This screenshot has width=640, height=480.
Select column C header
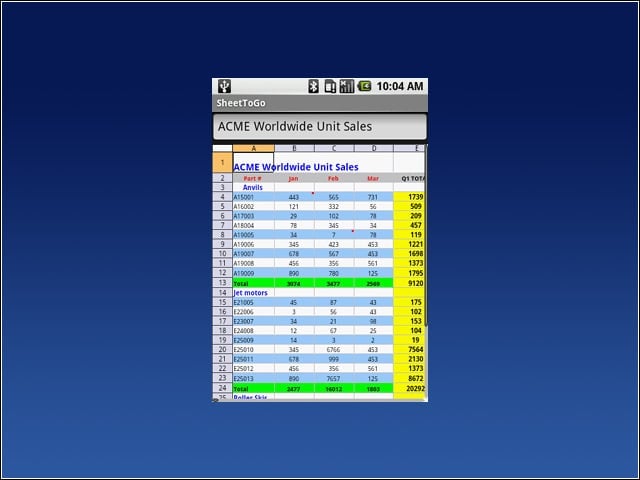point(334,148)
